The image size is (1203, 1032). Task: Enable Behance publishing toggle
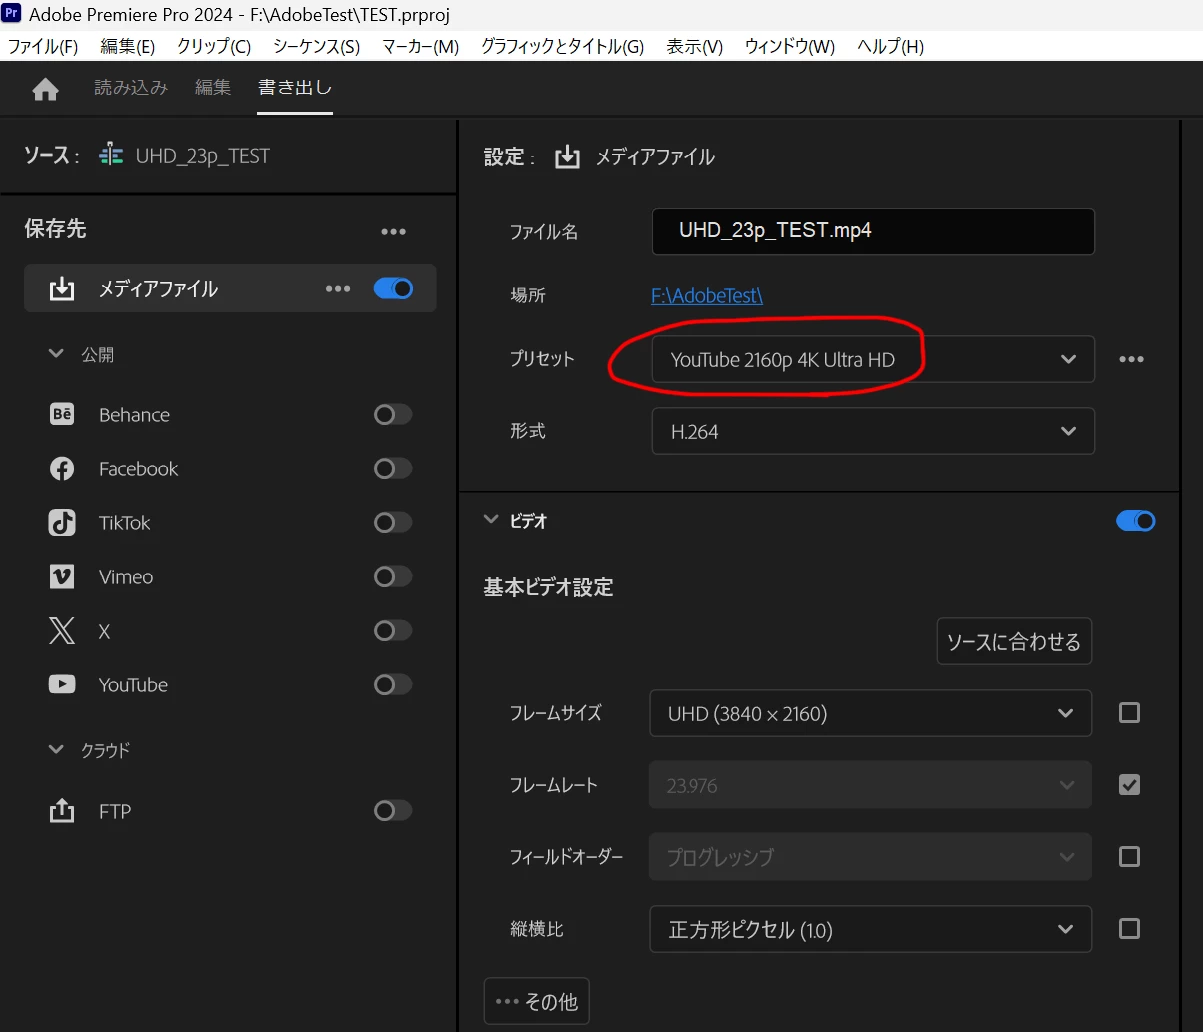[393, 414]
